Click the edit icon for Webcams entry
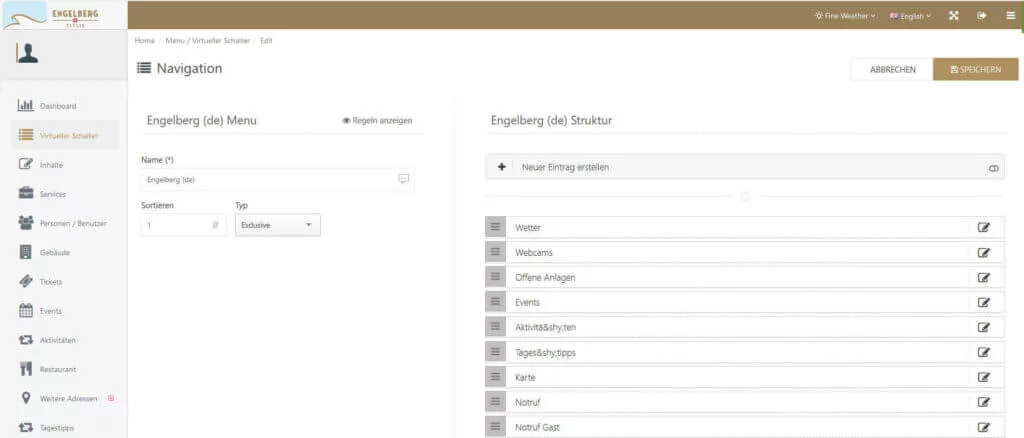The image size is (1024, 438). click(983, 252)
